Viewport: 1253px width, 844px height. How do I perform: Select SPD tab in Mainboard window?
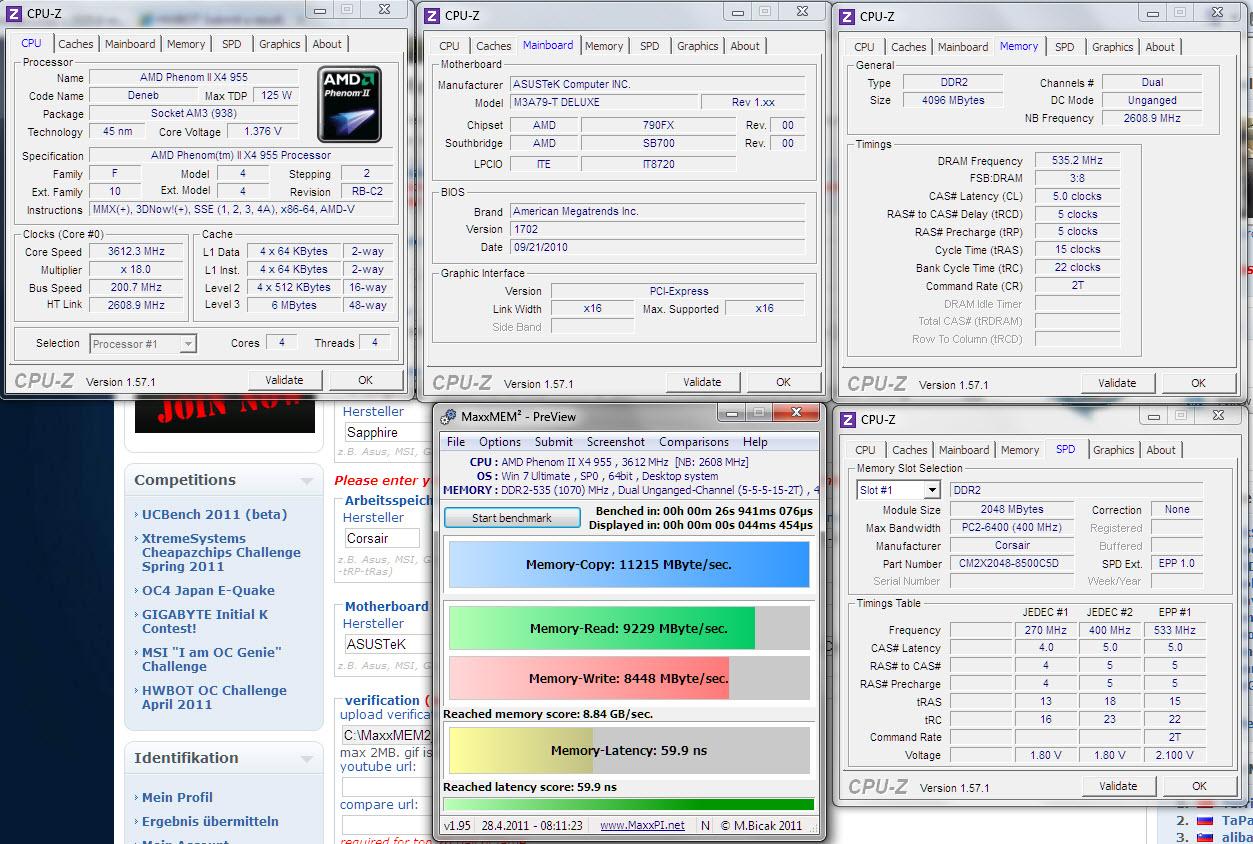point(650,46)
